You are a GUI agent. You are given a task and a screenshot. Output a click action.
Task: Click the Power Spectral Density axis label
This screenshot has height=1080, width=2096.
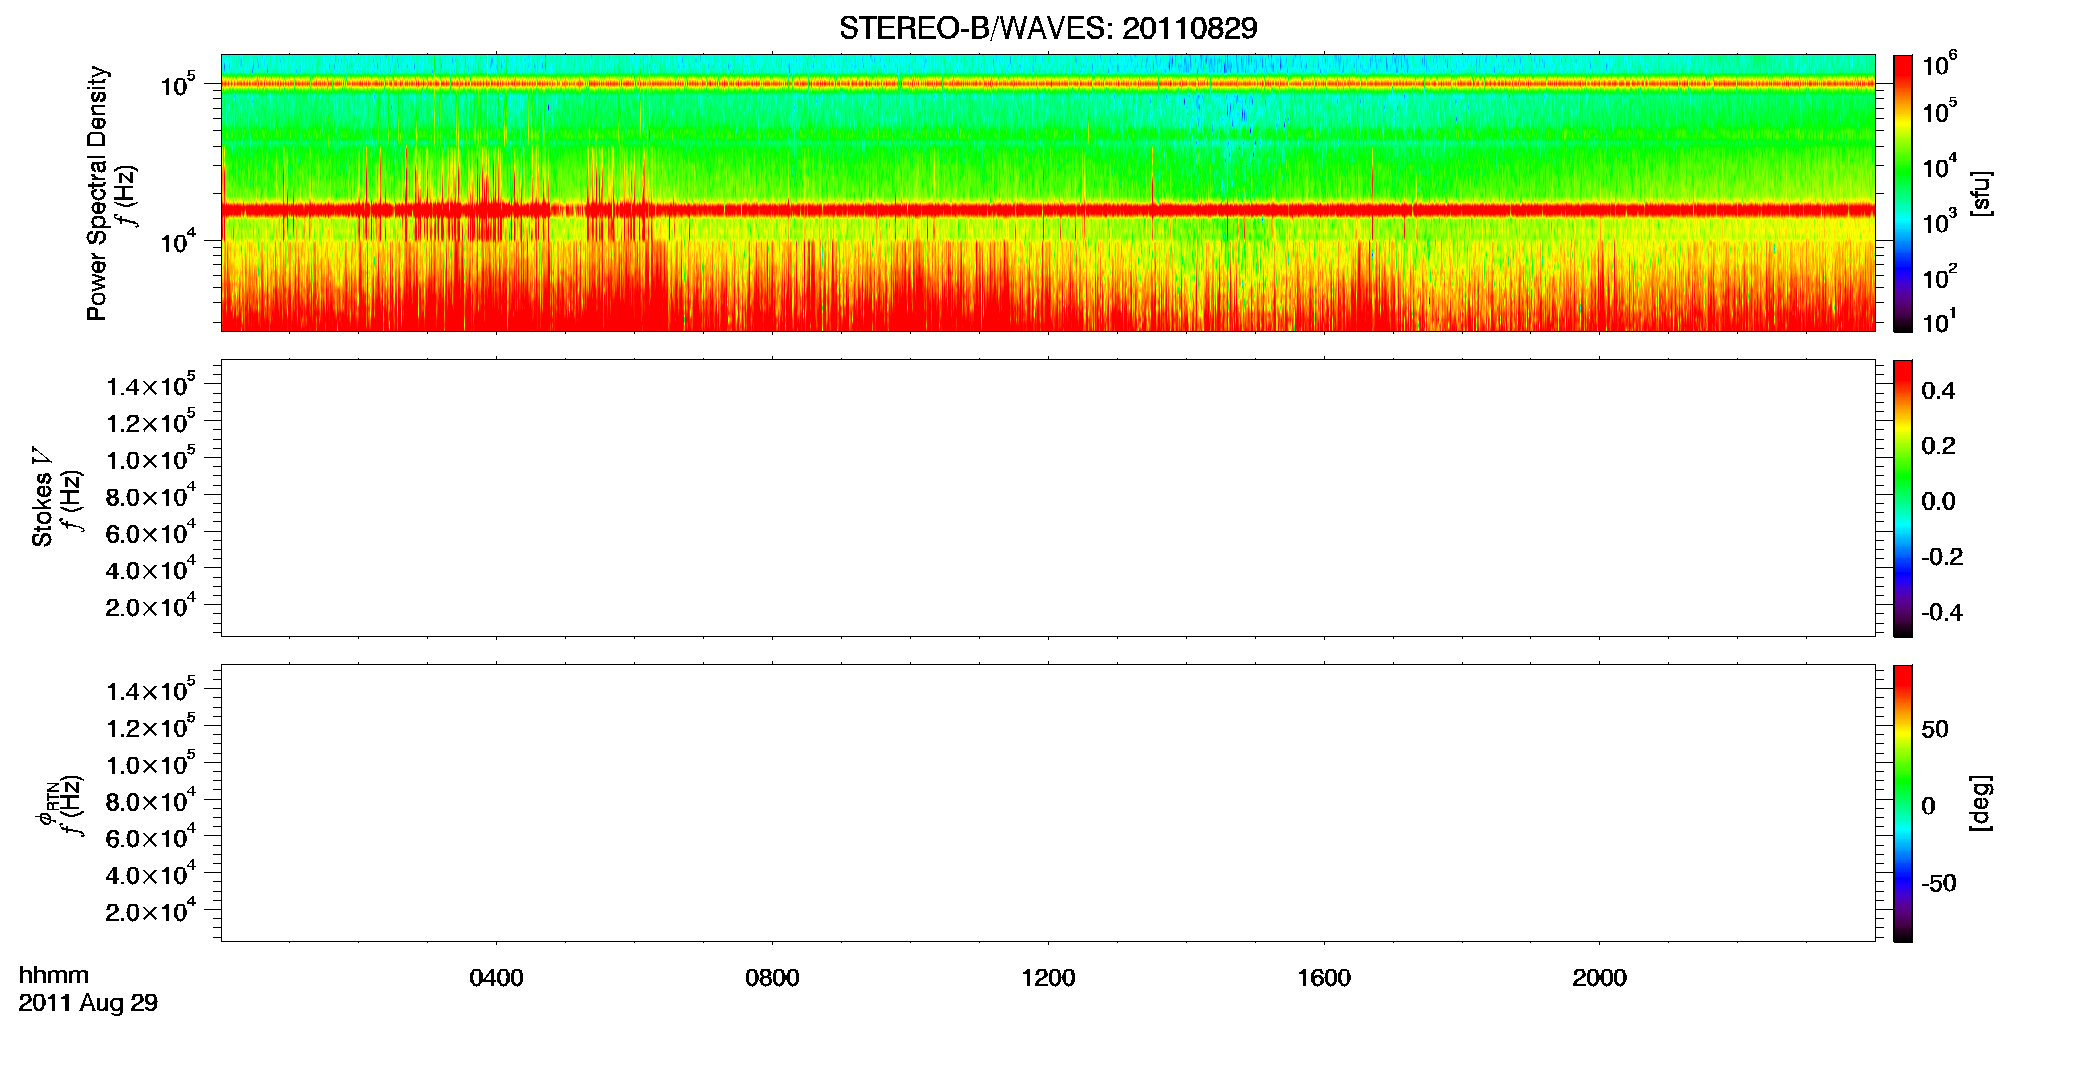(x=97, y=193)
